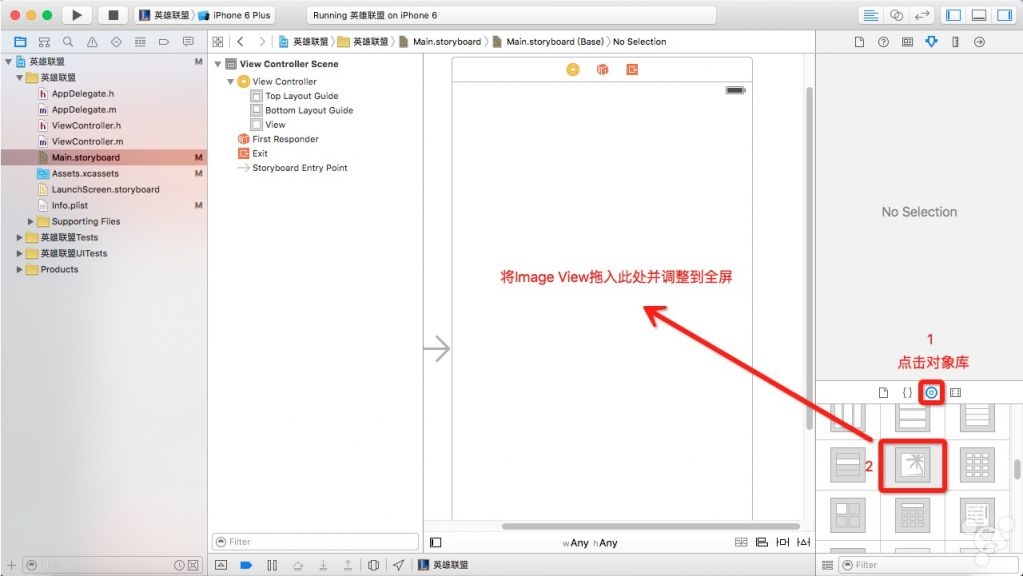
Task: Select Main.storyboard in the breadcrumb bar
Action: point(446,42)
